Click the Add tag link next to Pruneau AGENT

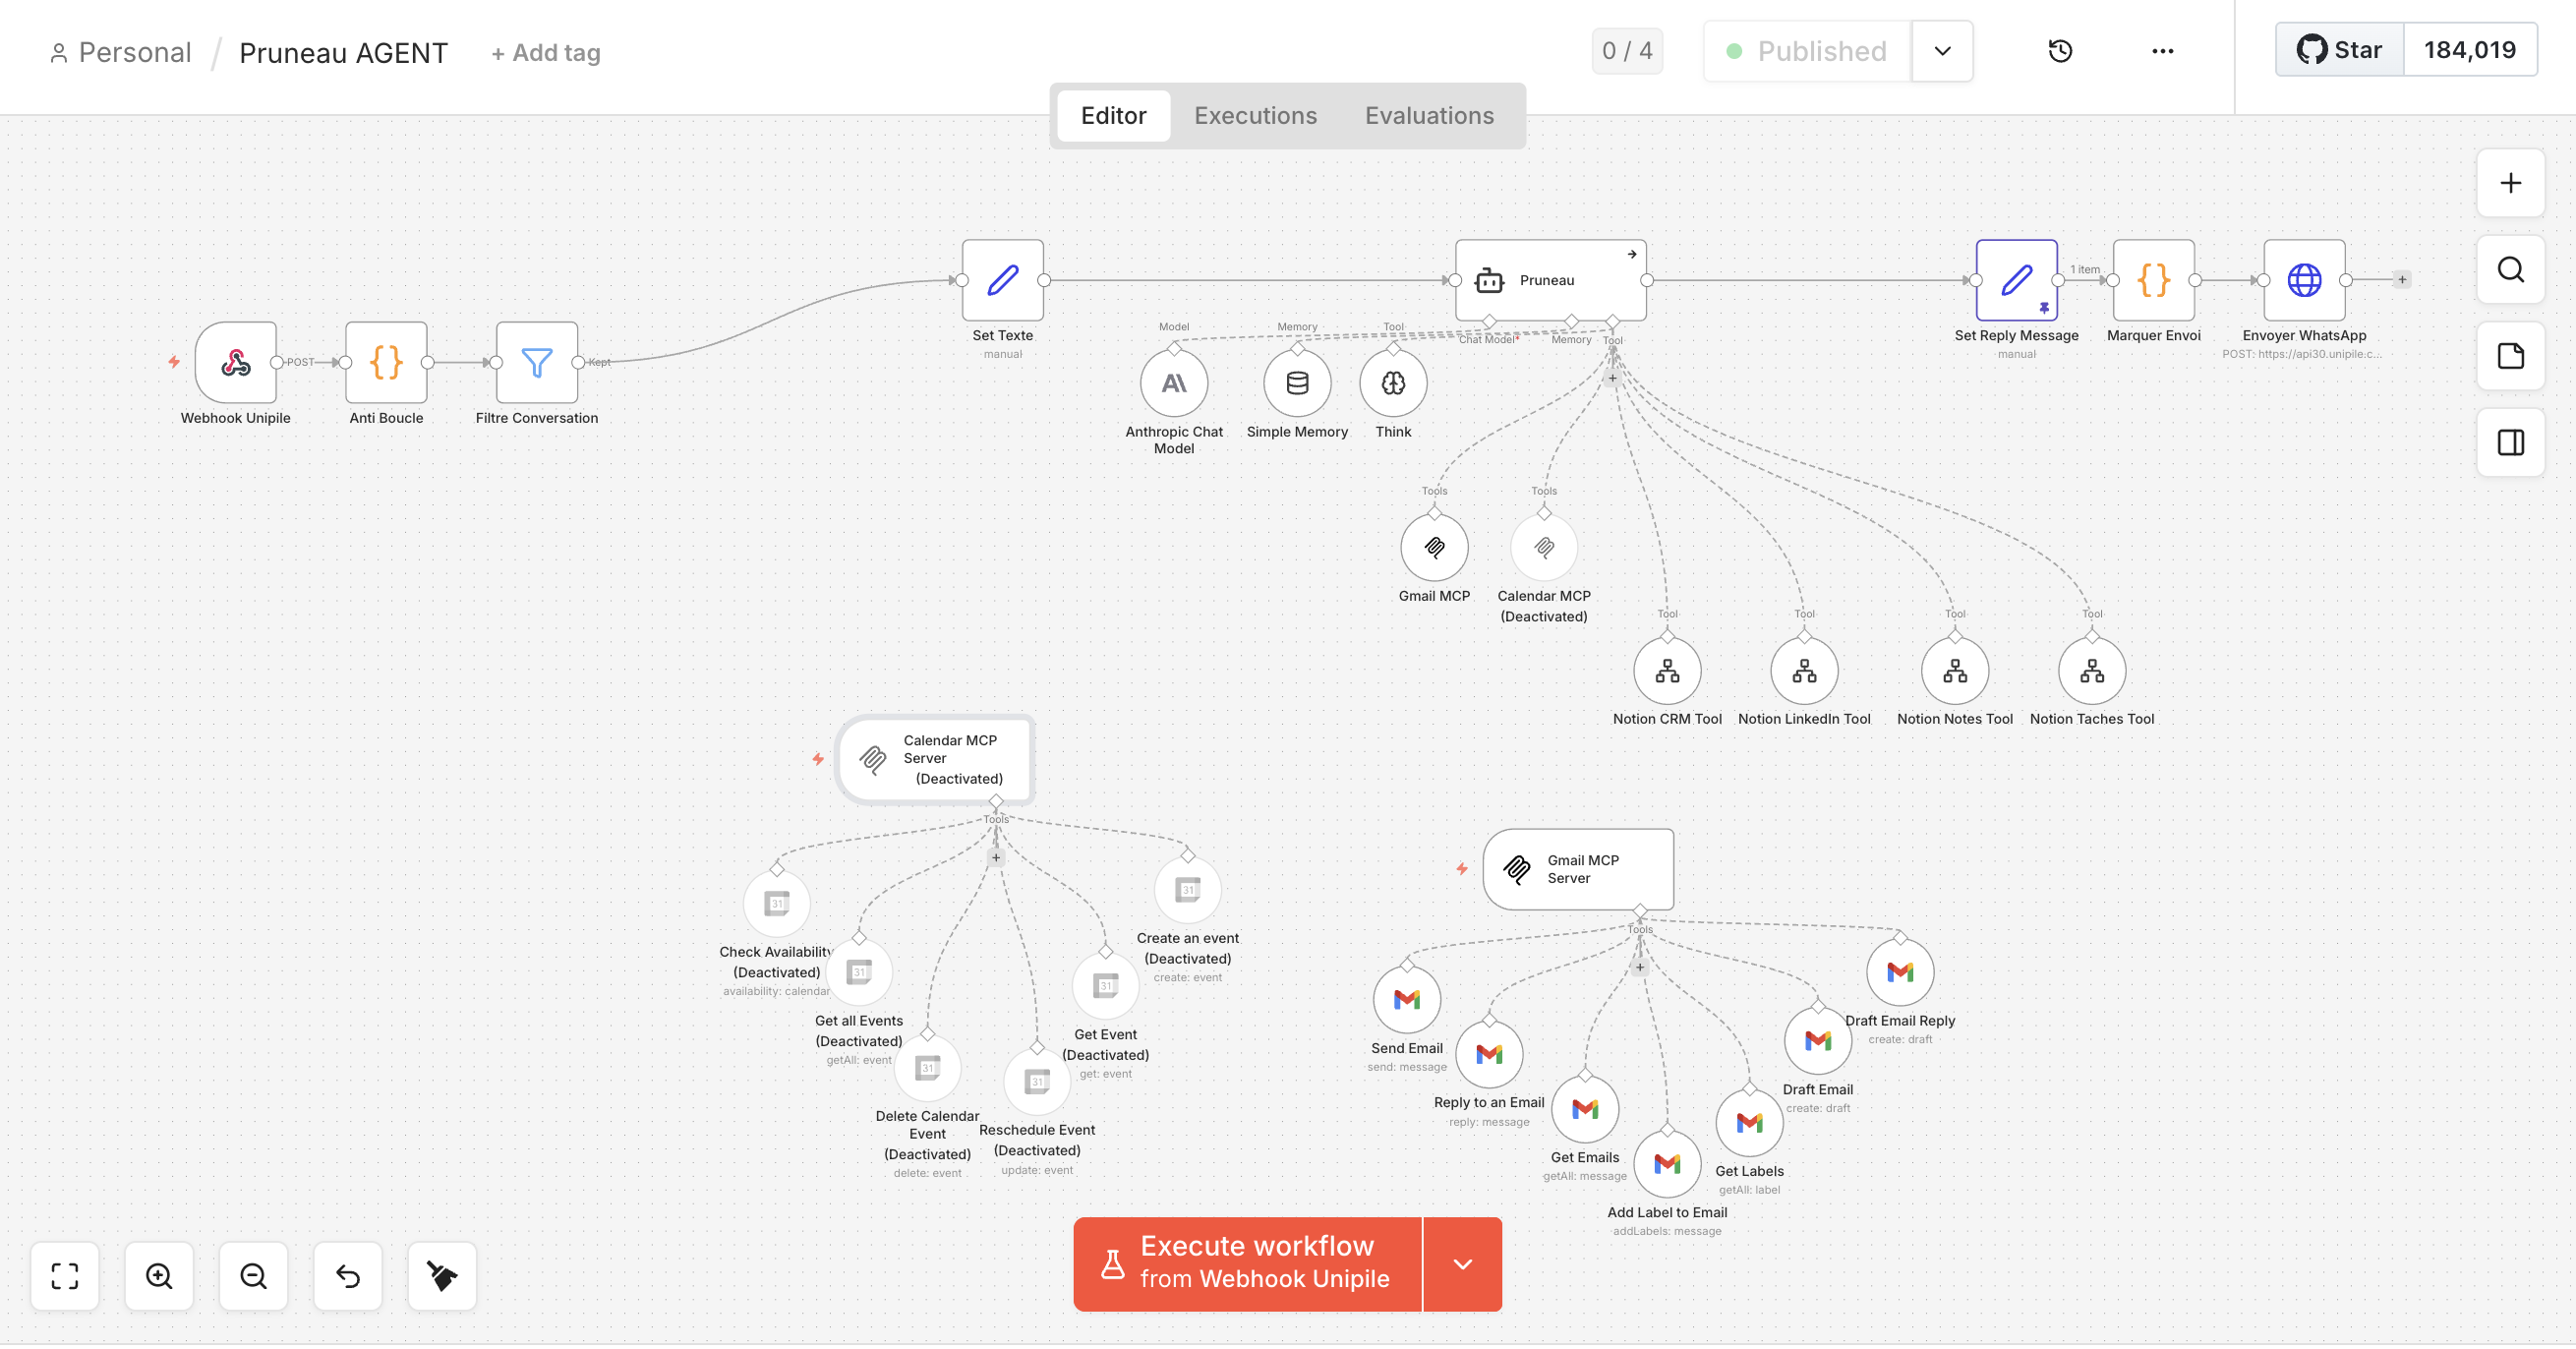click(545, 52)
